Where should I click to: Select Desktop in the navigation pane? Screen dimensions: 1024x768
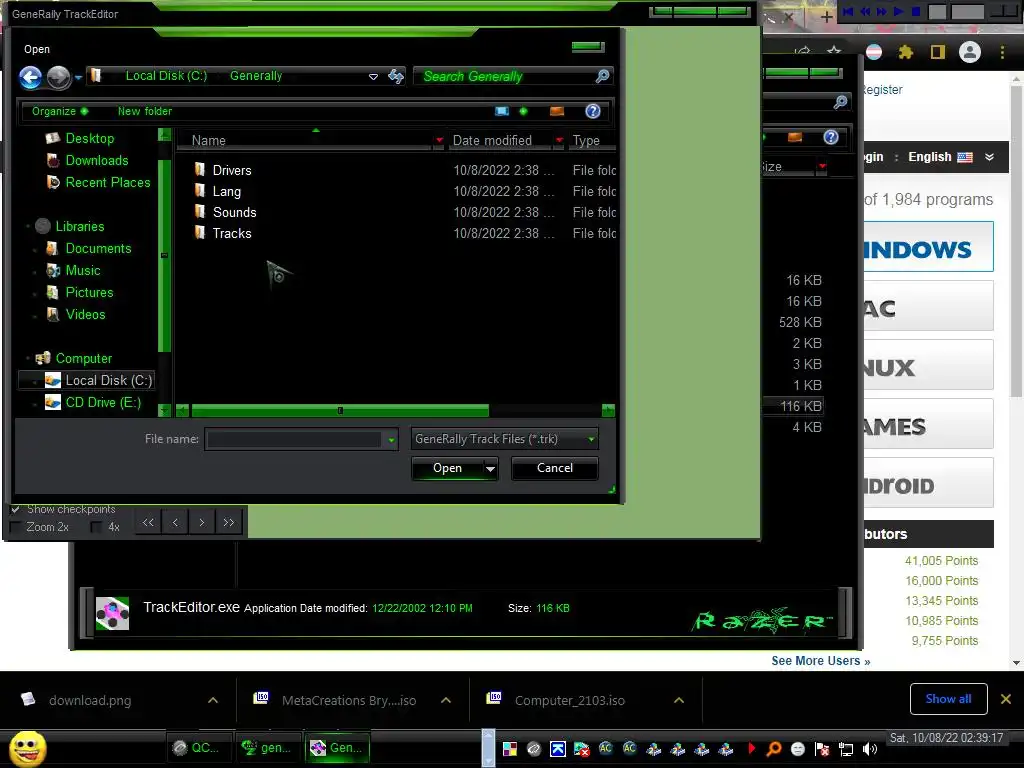point(89,138)
